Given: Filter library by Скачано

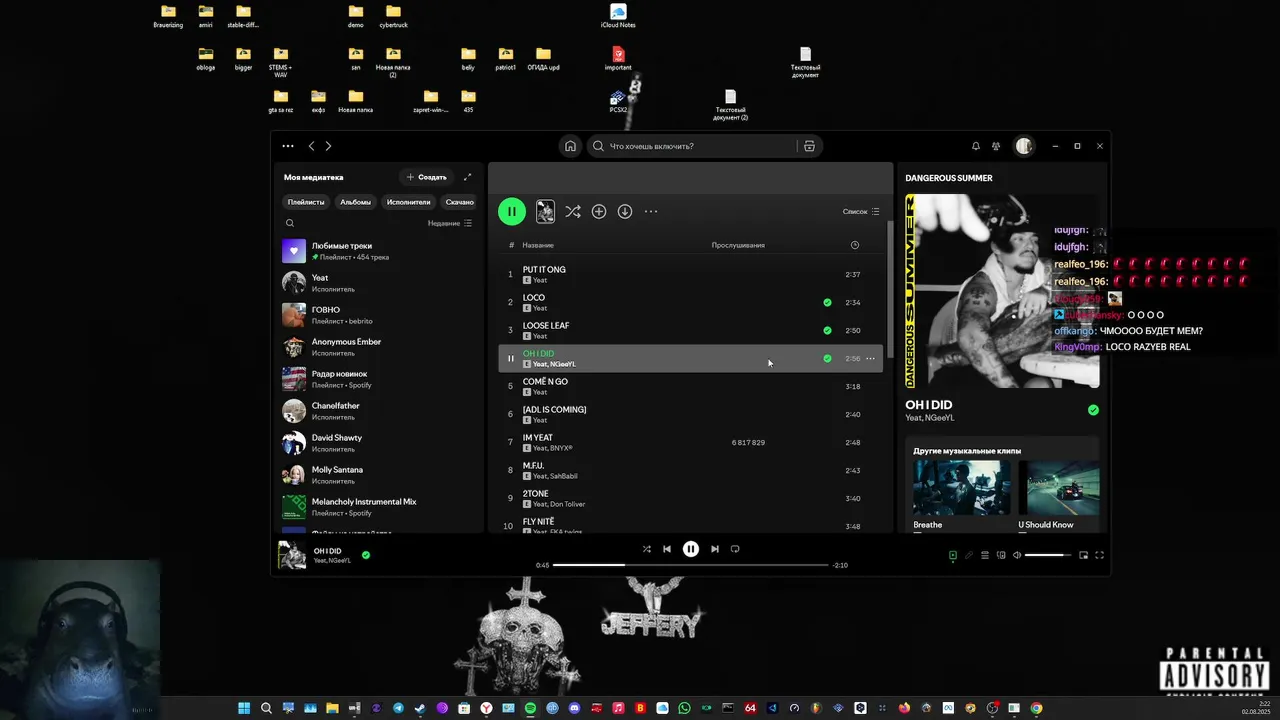Looking at the screenshot, I should [460, 202].
